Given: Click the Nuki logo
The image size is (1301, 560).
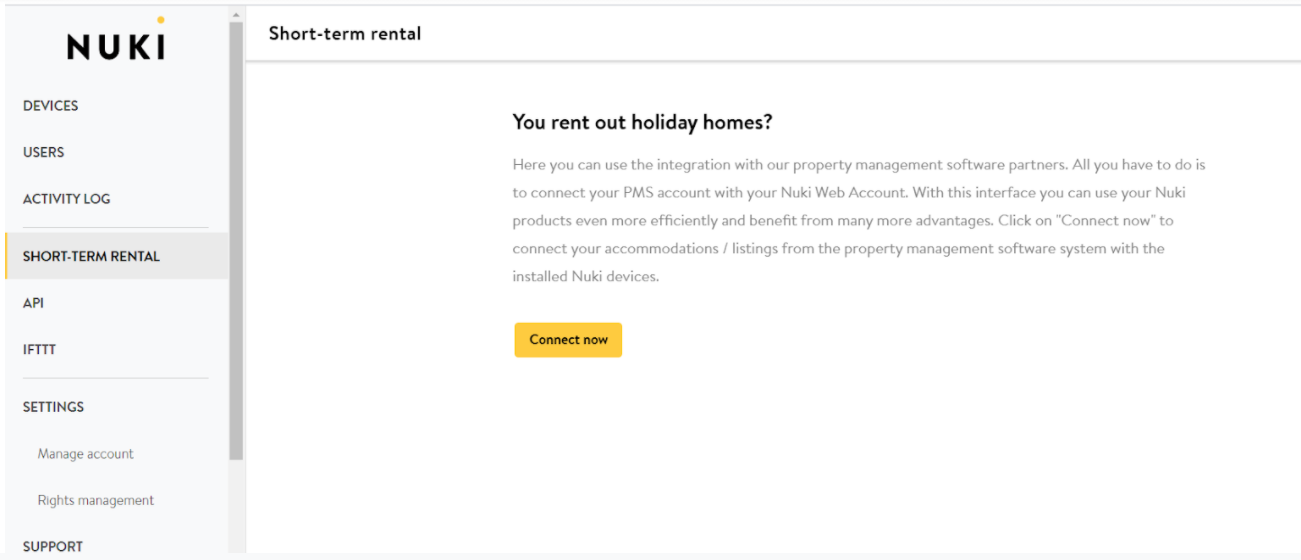Looking at the screenshot, I should tap(116, 46).
